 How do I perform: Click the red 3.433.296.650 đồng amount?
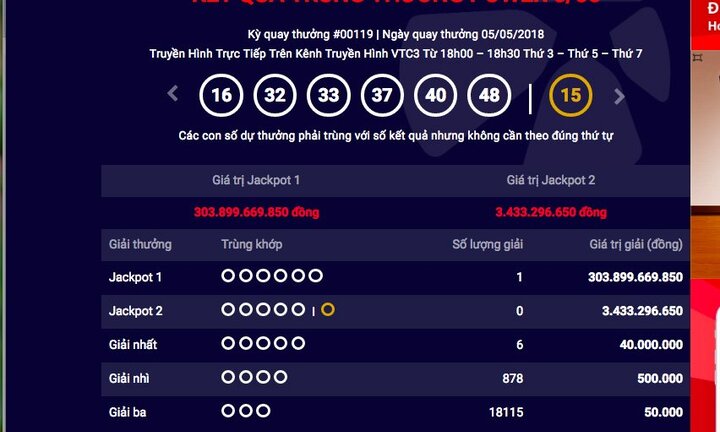click(x=551, y=212)
